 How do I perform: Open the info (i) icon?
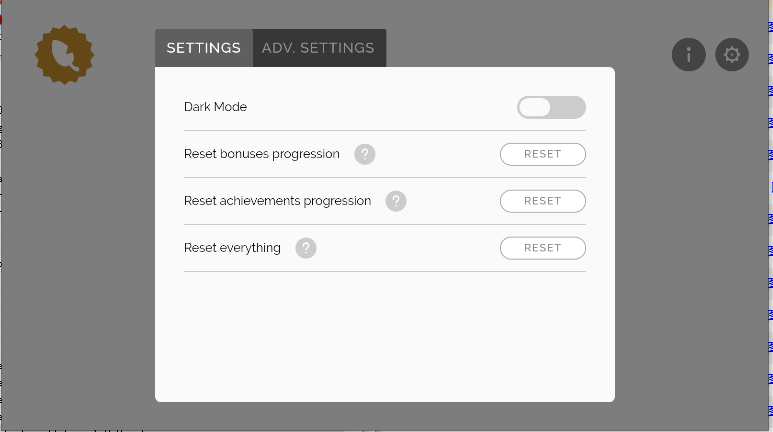688,55
